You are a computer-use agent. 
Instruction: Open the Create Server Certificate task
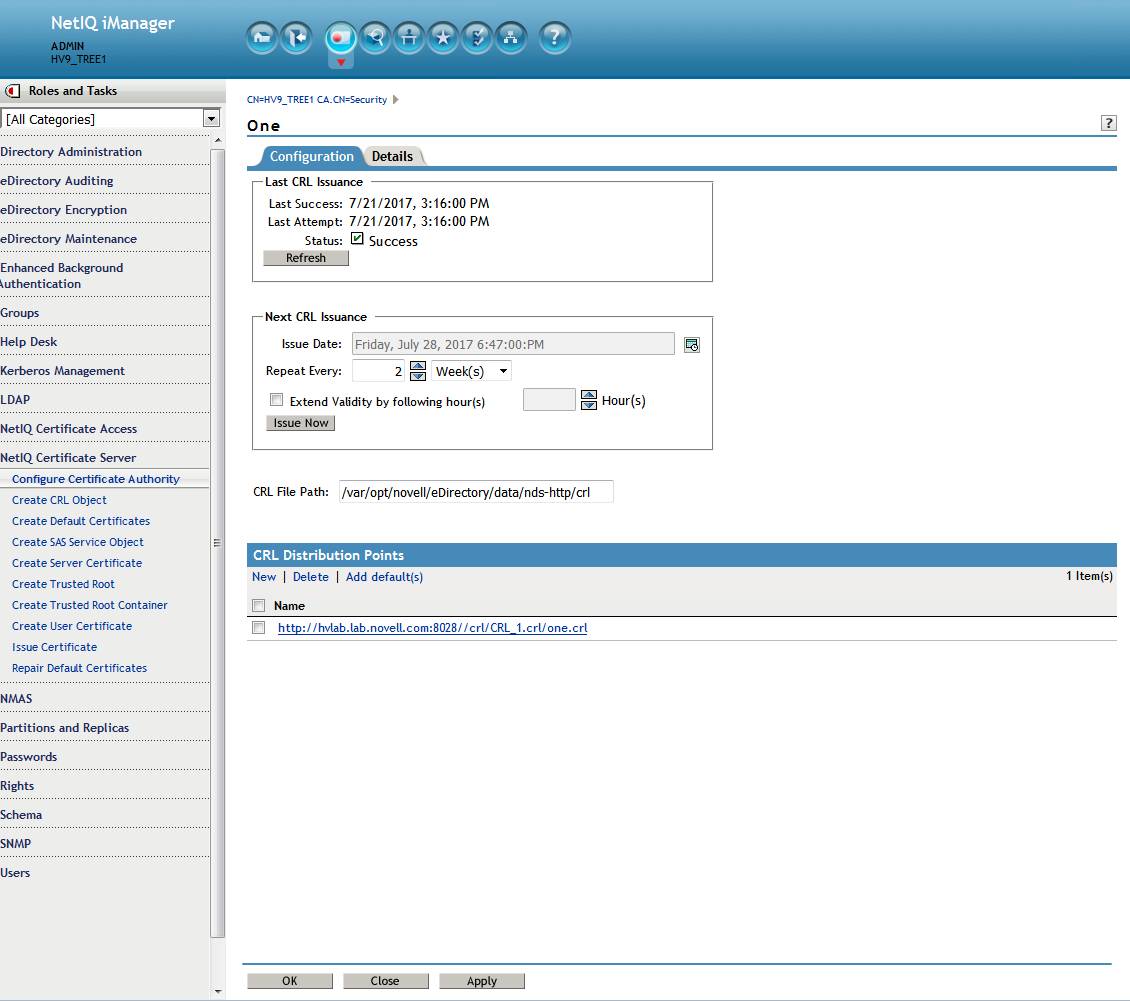(77, 563)
